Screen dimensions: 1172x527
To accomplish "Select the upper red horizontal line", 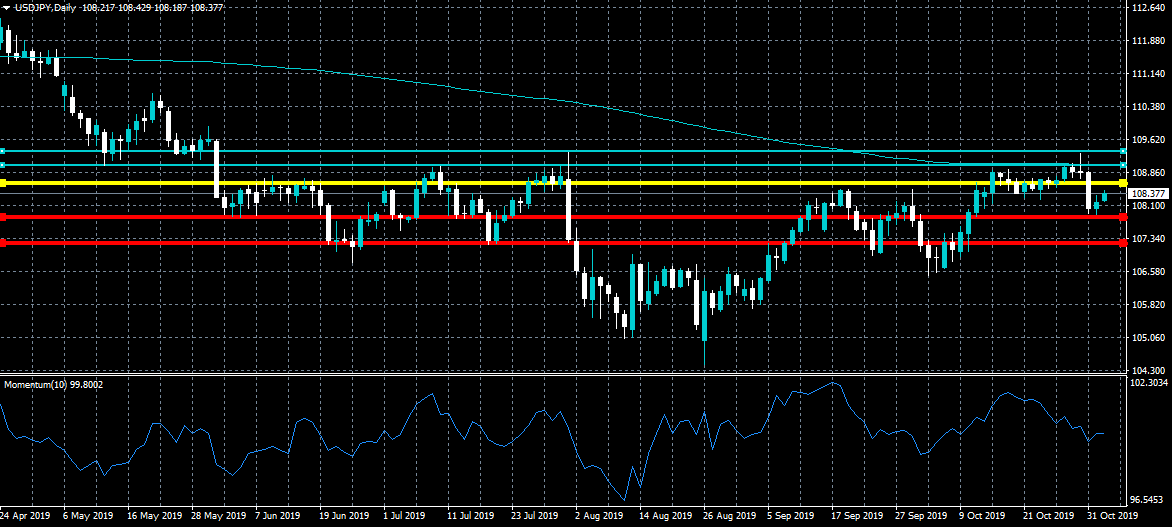I will click(563, 217).
